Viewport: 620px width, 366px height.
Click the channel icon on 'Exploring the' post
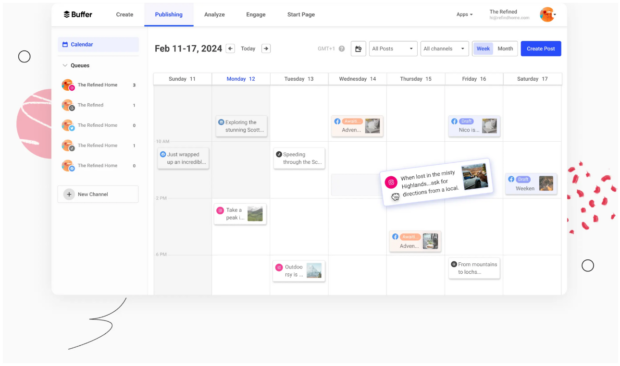pyautogui.click(x=221, y=122)
